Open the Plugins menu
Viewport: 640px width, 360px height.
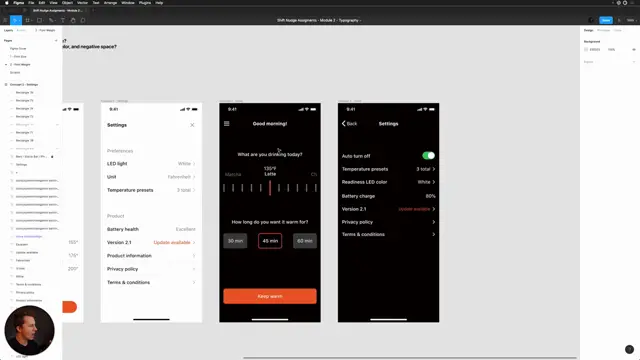click(144, 2)
